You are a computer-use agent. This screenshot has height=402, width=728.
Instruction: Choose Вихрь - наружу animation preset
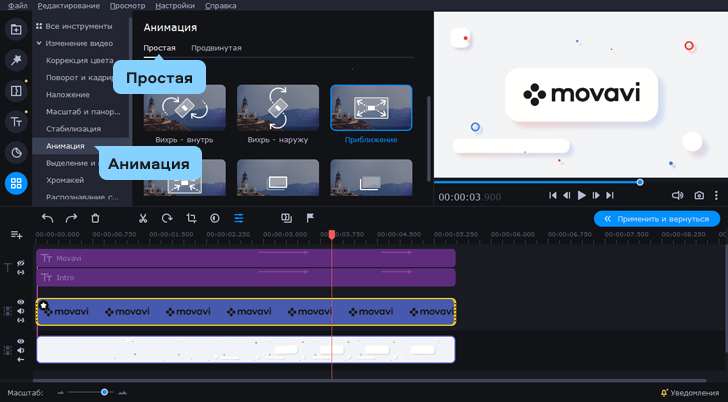click(x=278, y=114)
